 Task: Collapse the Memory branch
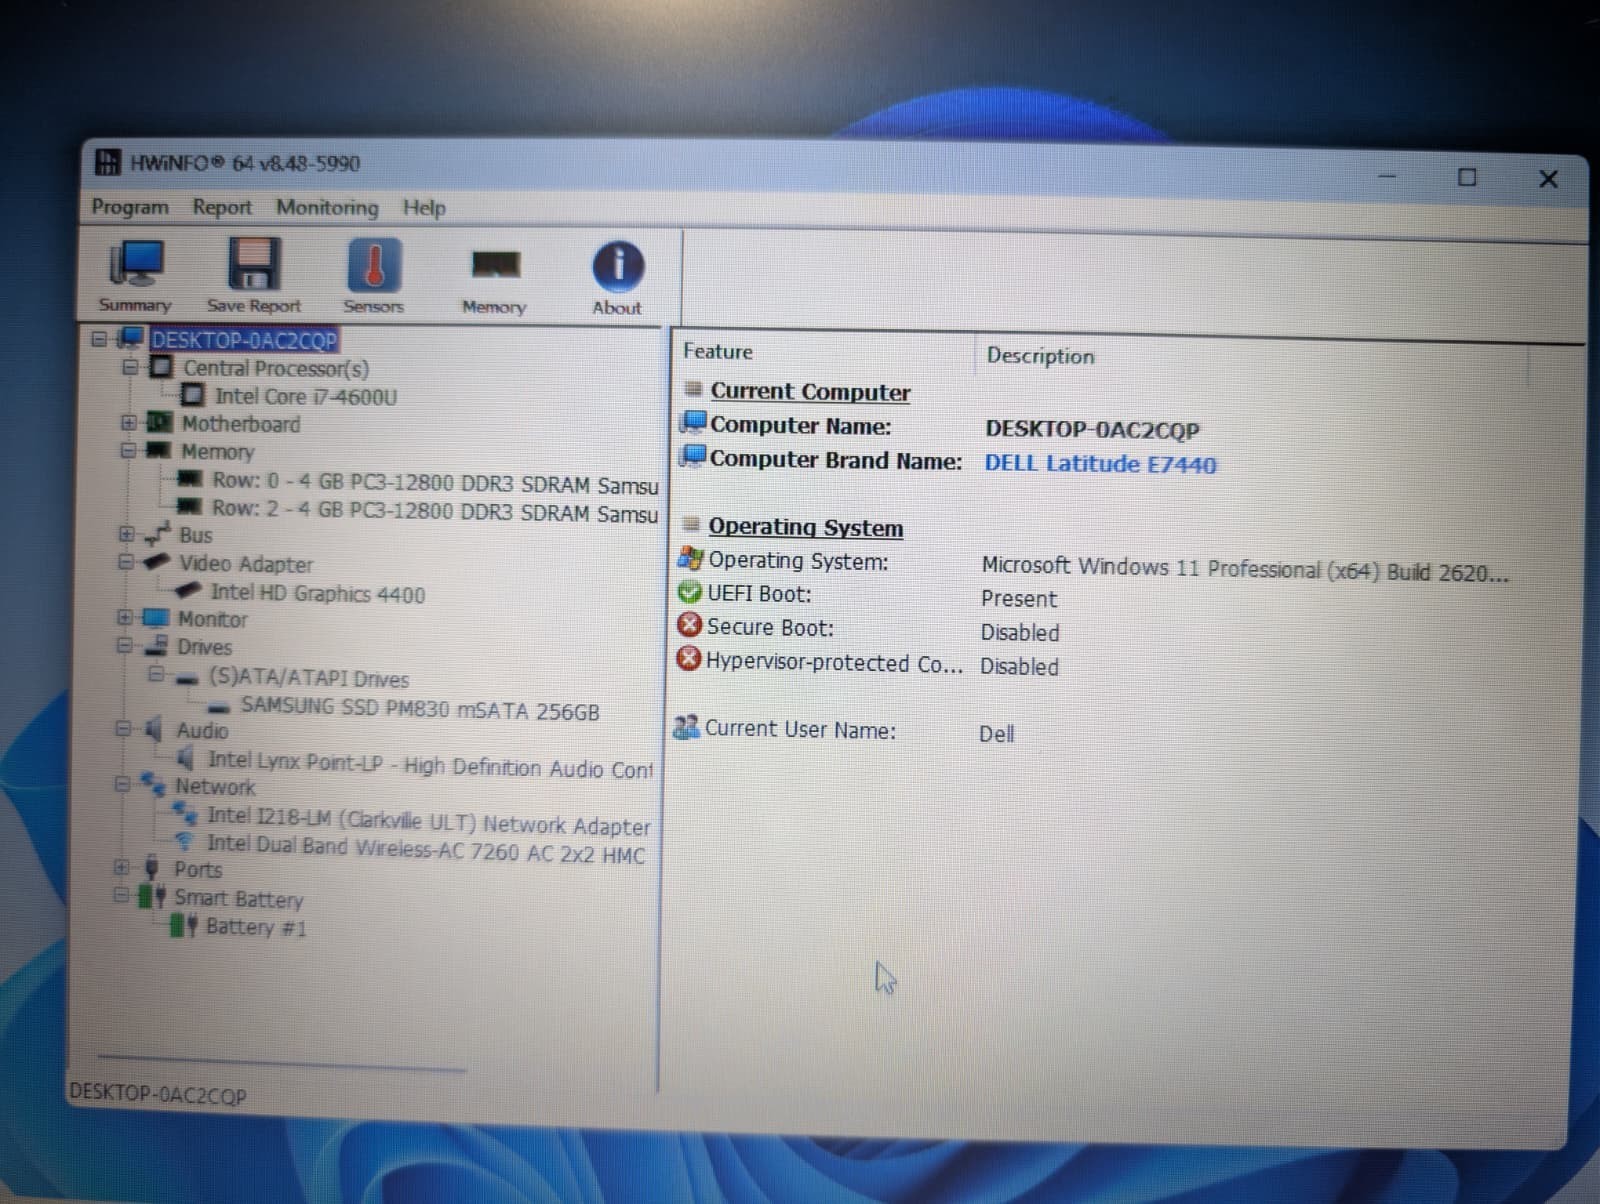pyautogui.click(x=128, y=450)
